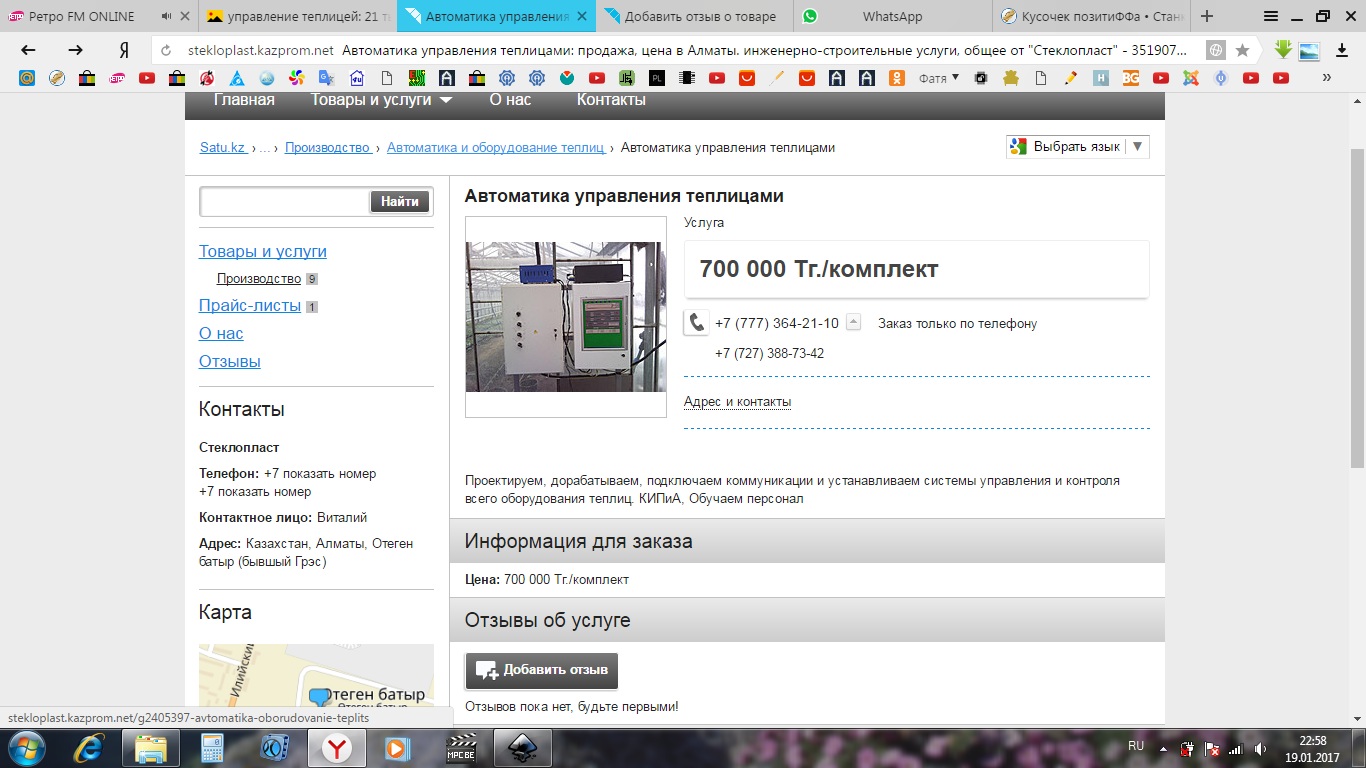
Task: Open Отзывы sidebar link
Action: (230, 362)
